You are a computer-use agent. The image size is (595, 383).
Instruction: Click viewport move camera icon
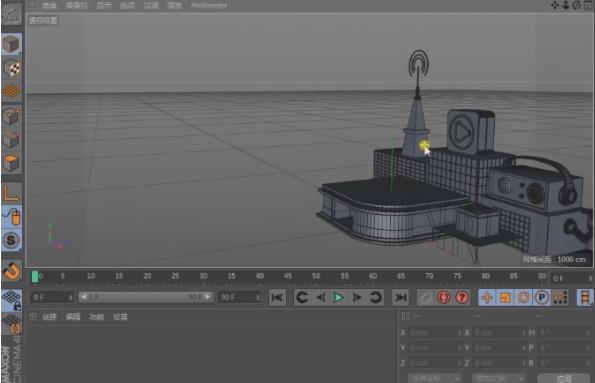555,5
